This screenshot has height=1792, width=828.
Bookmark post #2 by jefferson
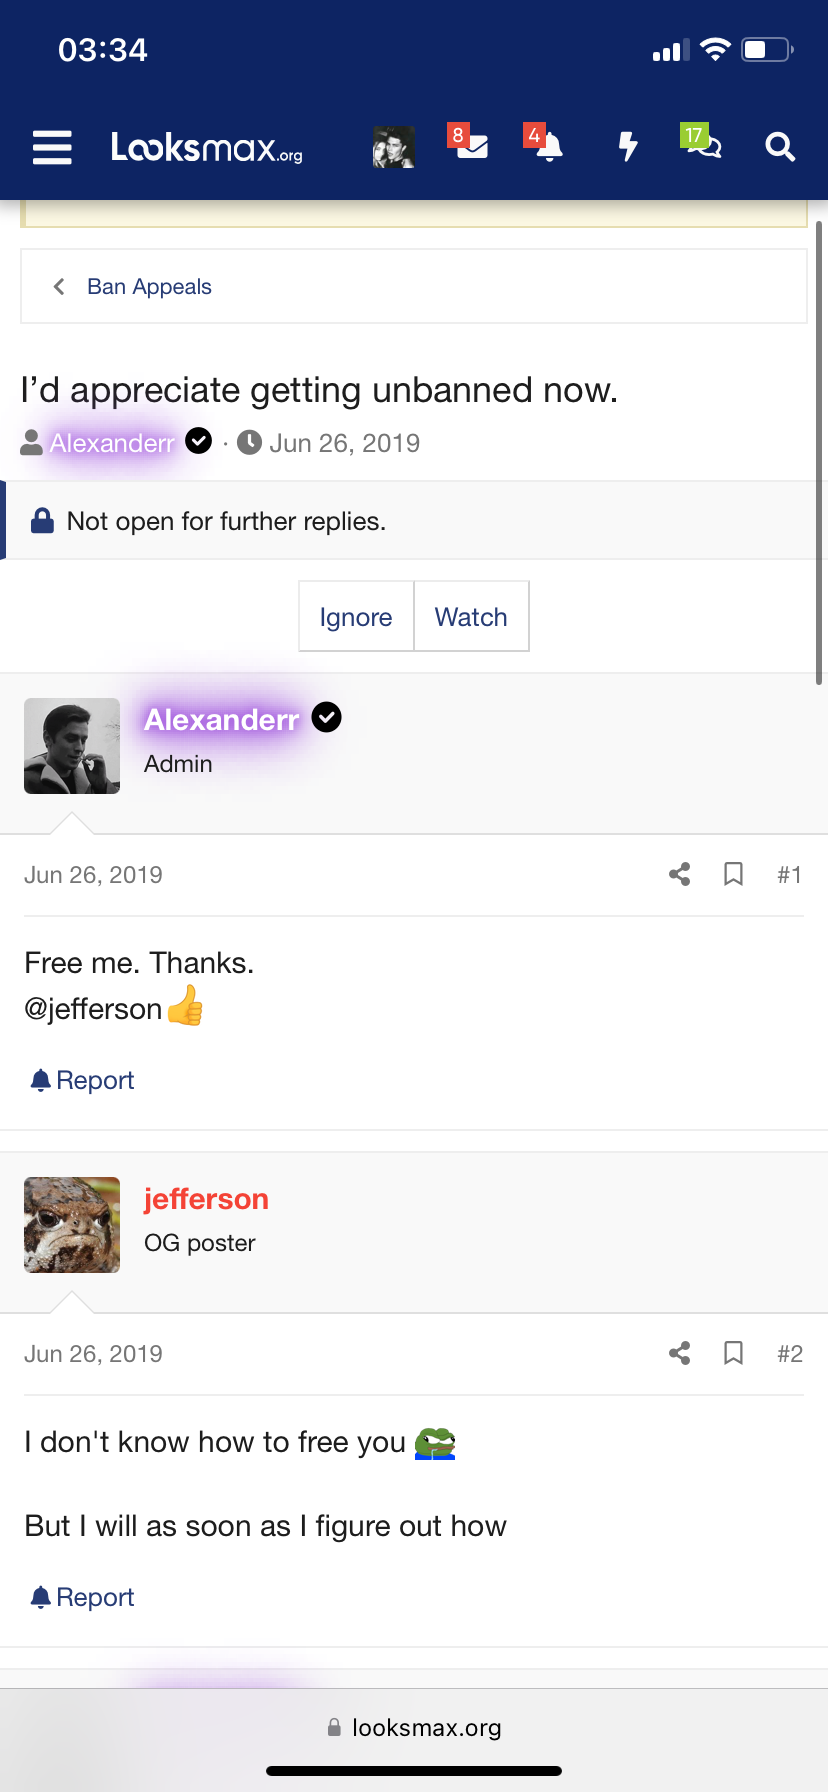pyautogui.click(x=733, y=1354)
